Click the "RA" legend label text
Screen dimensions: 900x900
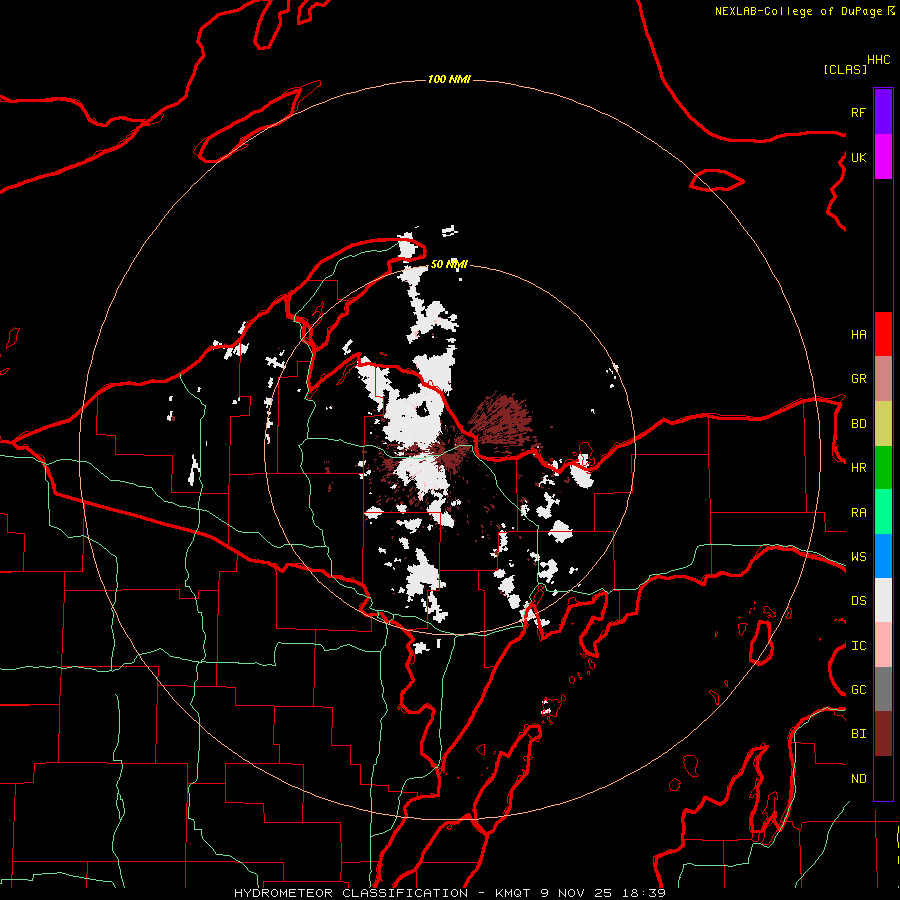coord(858,513)
